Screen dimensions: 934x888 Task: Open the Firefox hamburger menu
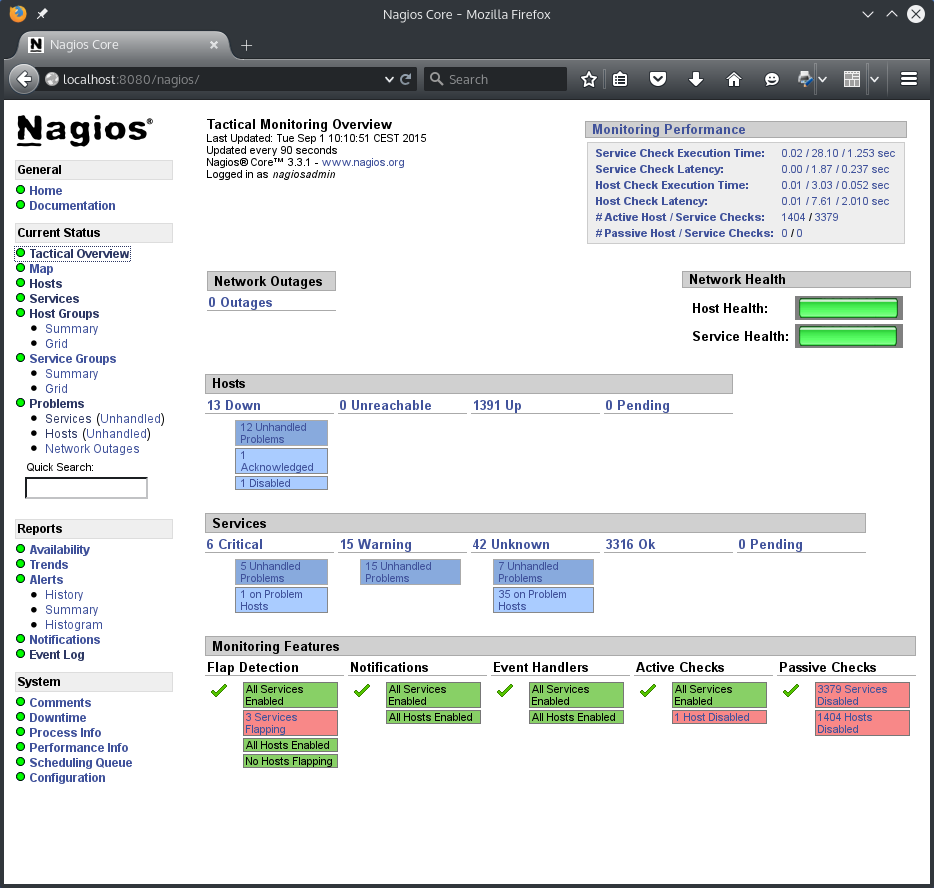(908, 79)
